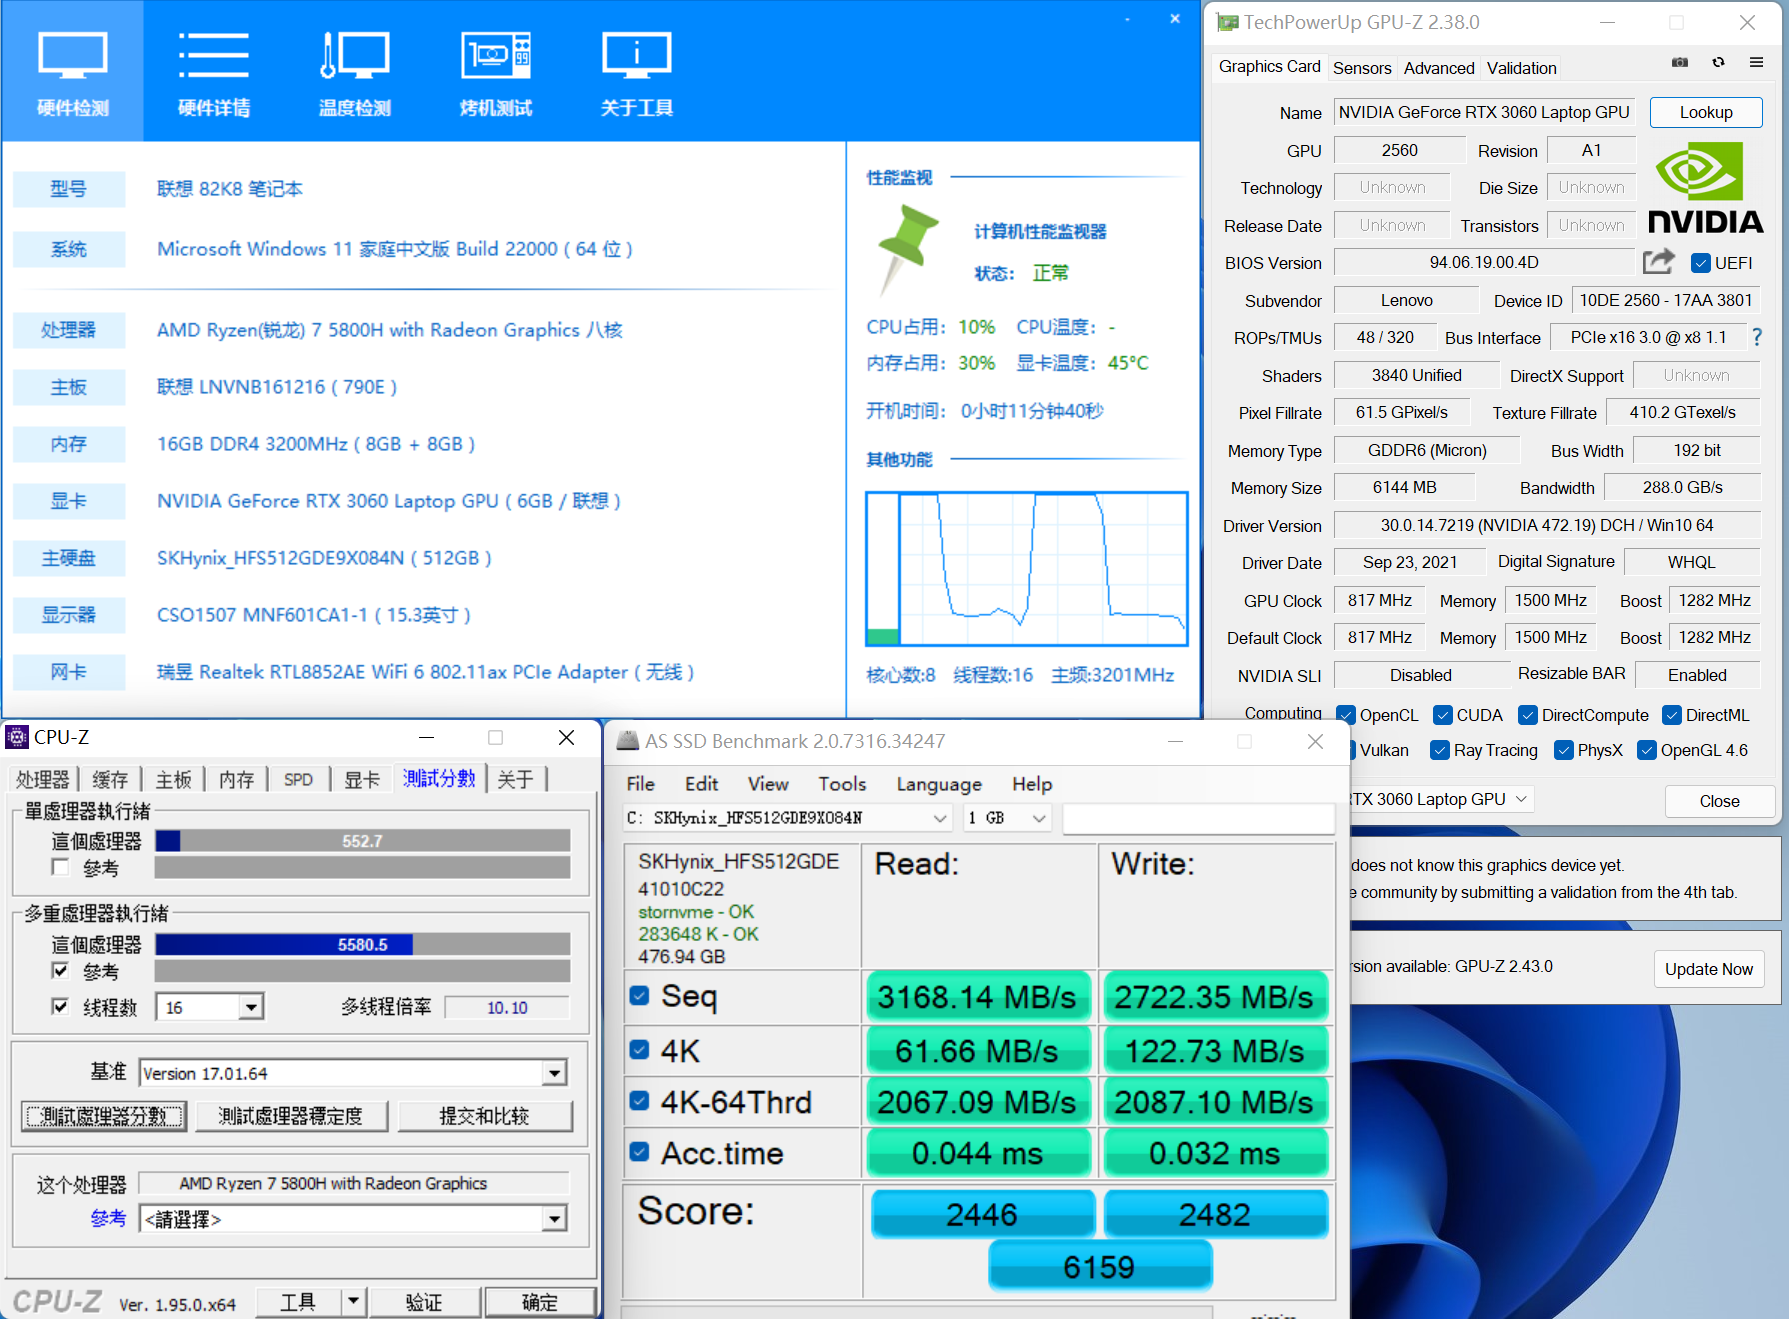1789x1319 pixels.
Task: Click the empty field beside 1 GB dropdown
Action: [1198, 818]
